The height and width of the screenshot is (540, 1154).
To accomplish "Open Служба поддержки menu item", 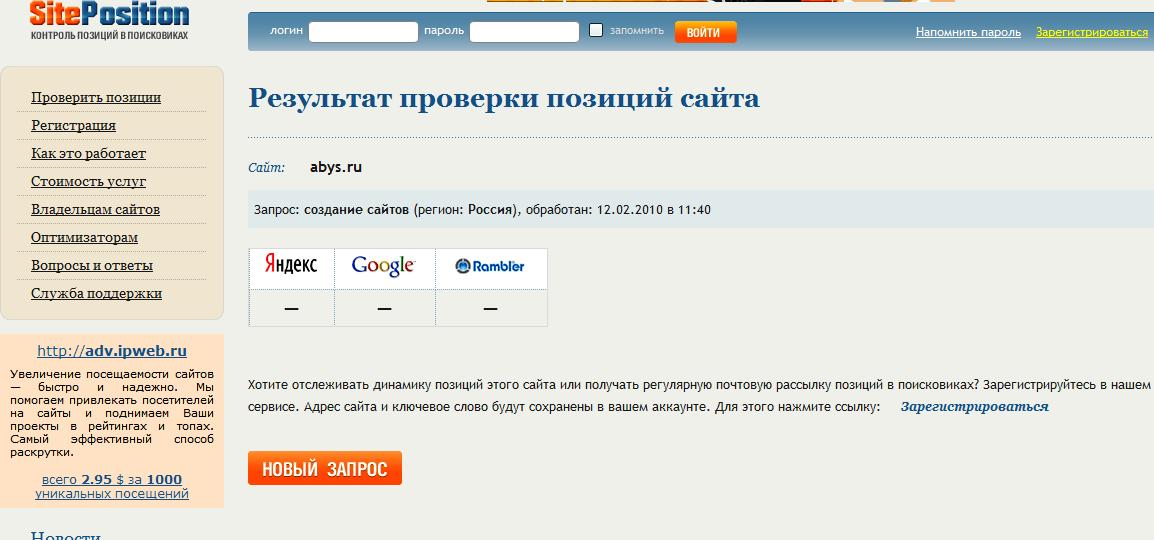I will [x=96, y=294].
